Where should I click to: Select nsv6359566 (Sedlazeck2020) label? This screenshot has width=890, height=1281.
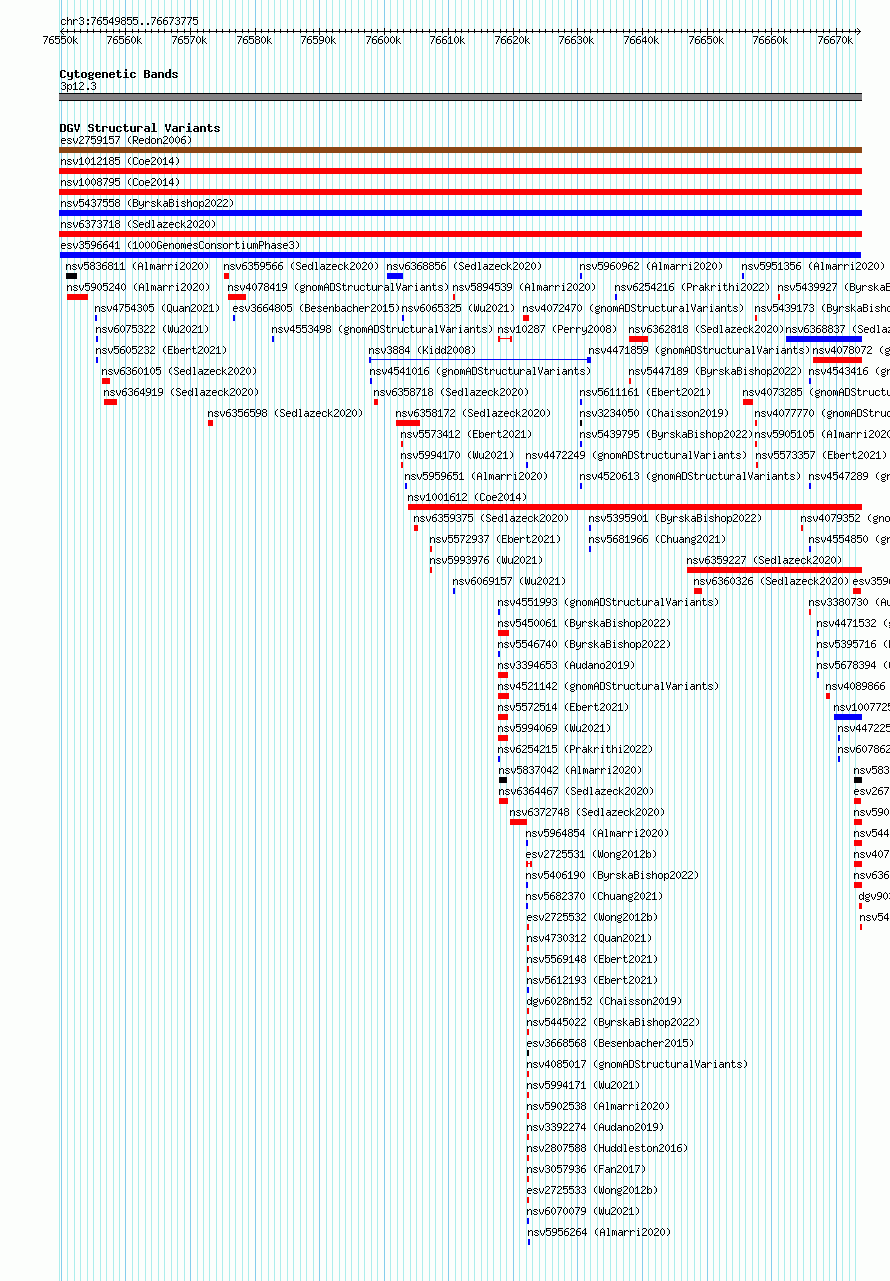point(301,266)
